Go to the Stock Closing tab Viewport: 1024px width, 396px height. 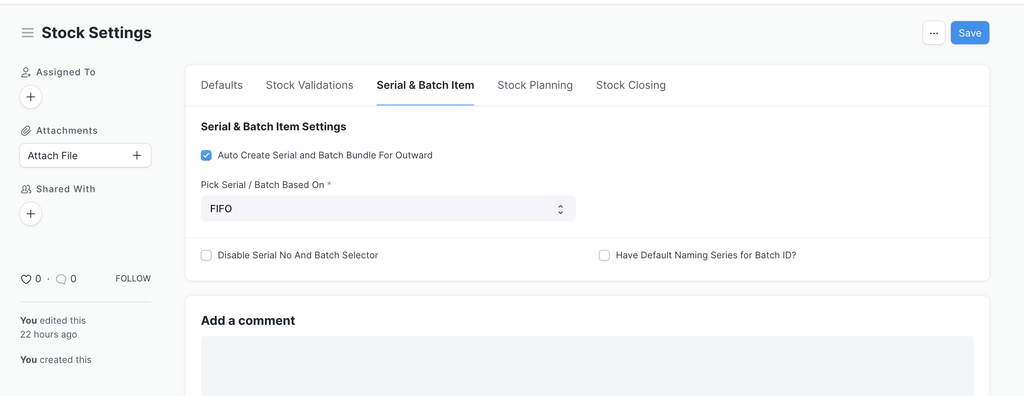(x=631, y=85)
